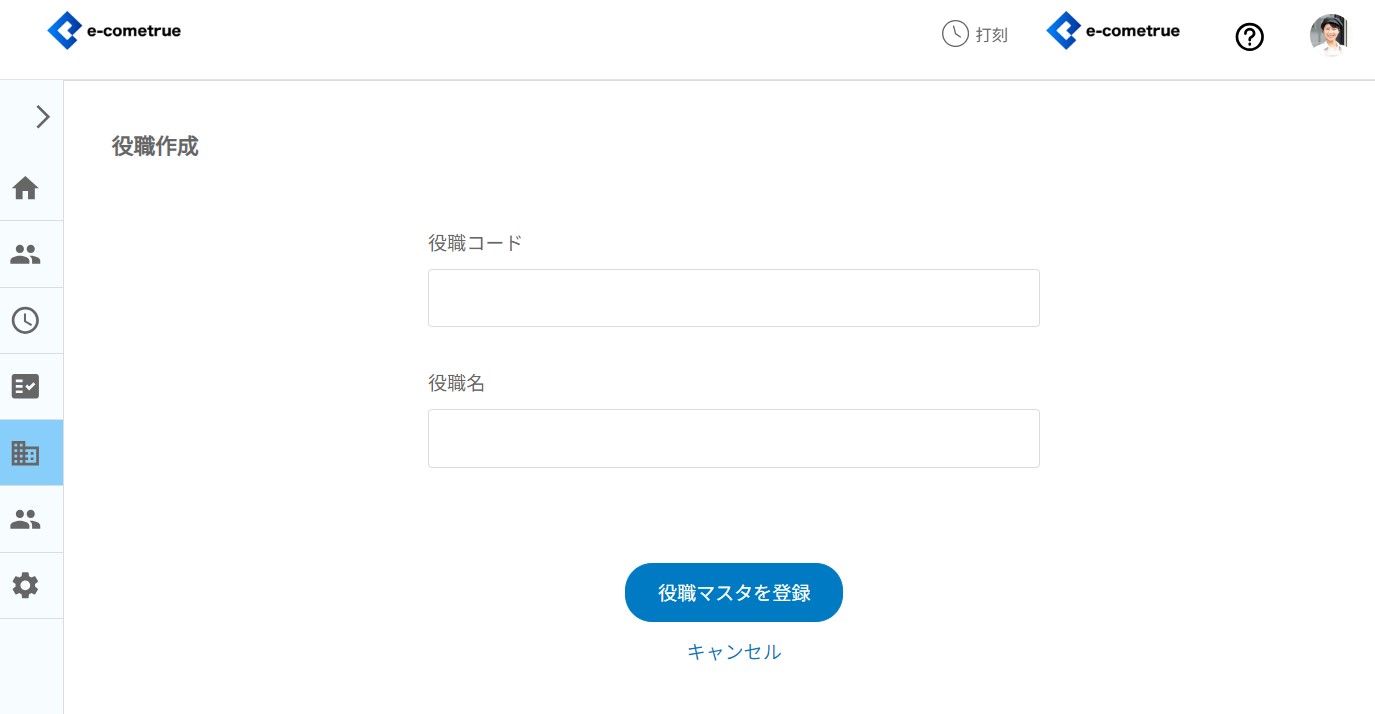Click the e-cometrue logo beside 打刻
The height and width of the screenshot is (714, 1375).
1113,31
